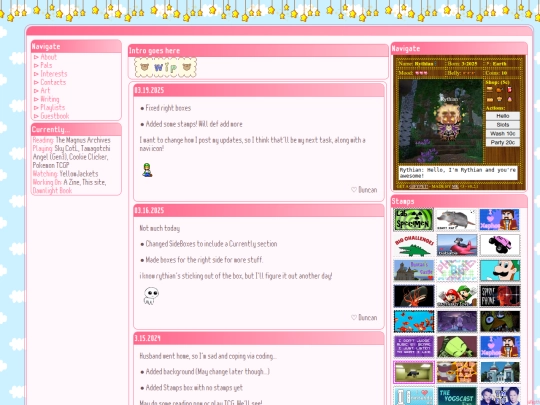The height and width of the screenshot is (405, 540).
Task: Click the 'Coins: 10' pet stat
Action: tap(496, 73)
